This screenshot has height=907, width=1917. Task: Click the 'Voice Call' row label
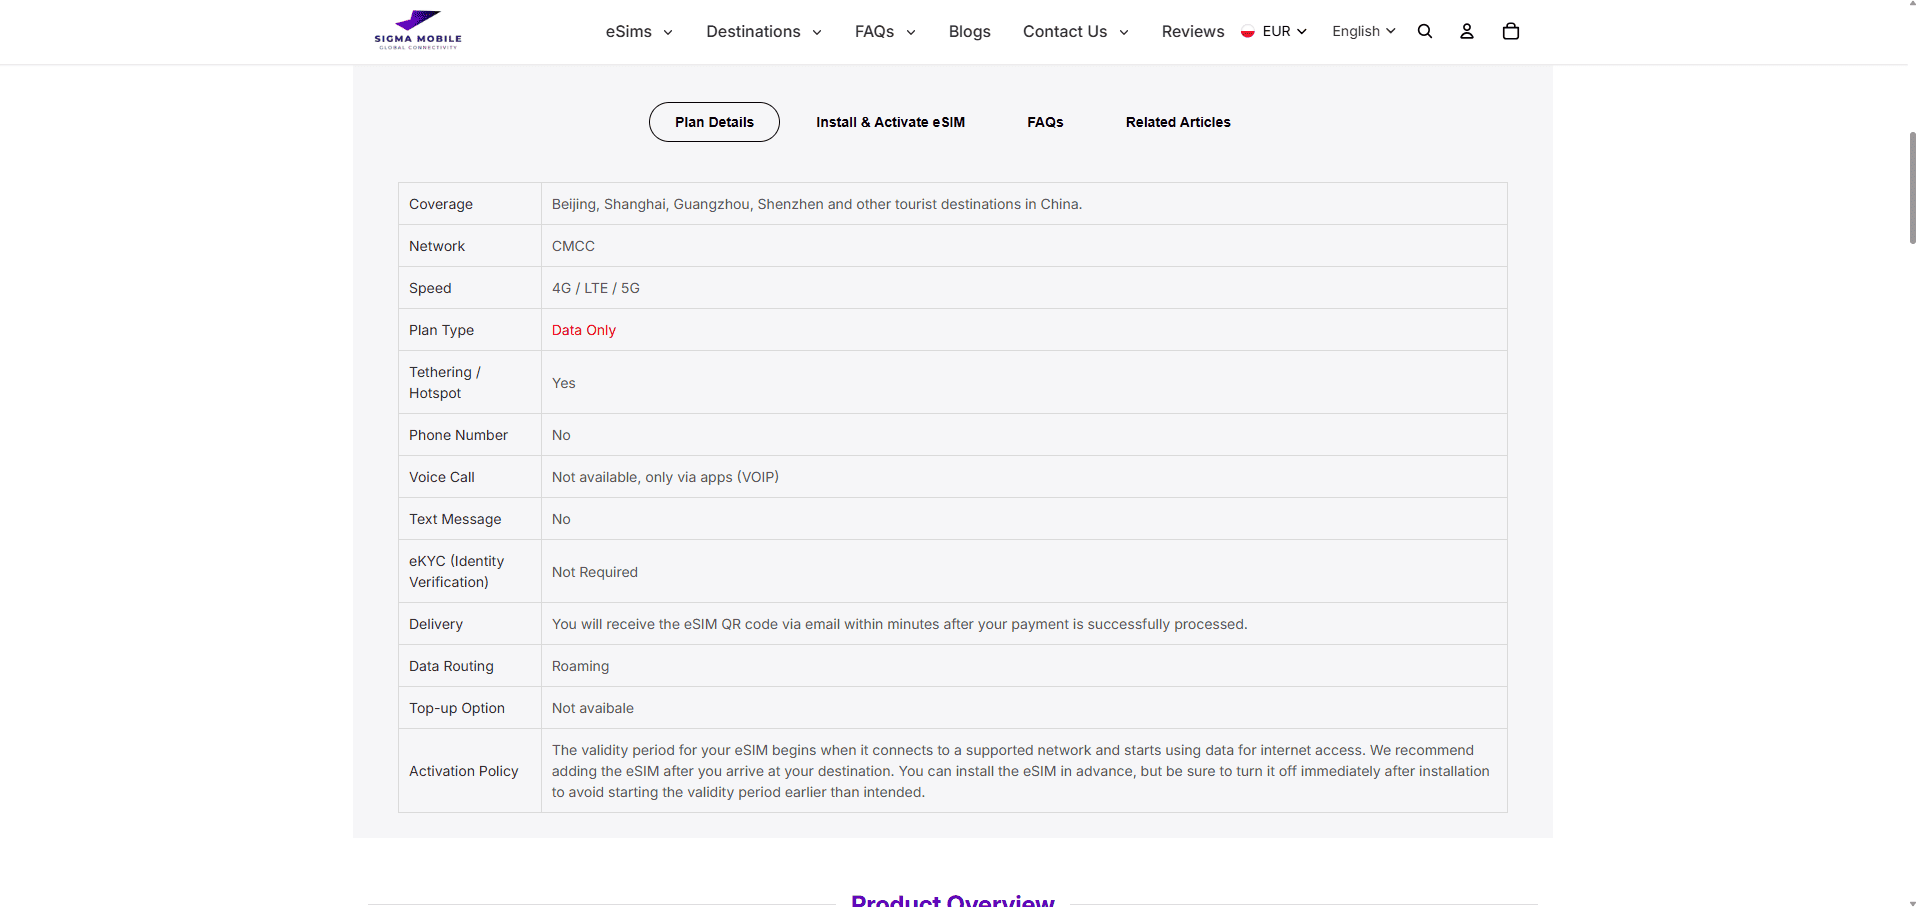coord(442,477)
